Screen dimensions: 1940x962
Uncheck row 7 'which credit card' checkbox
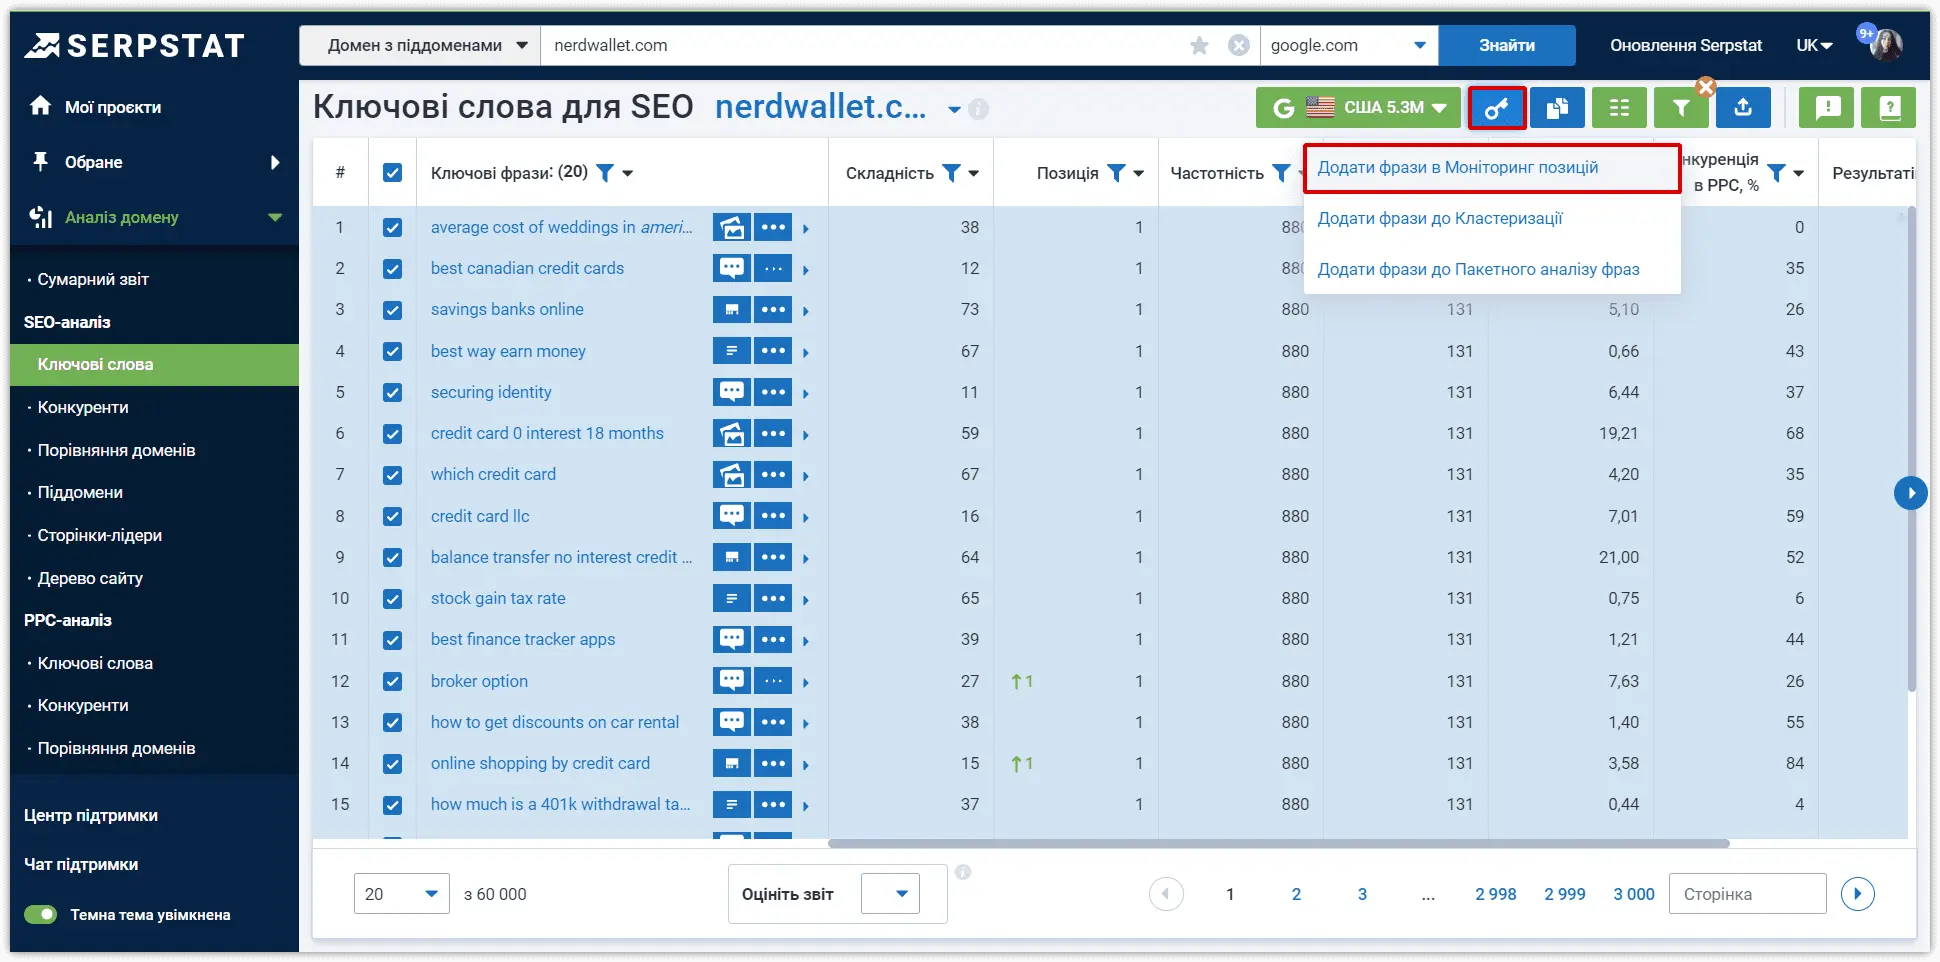click(393, 475)
